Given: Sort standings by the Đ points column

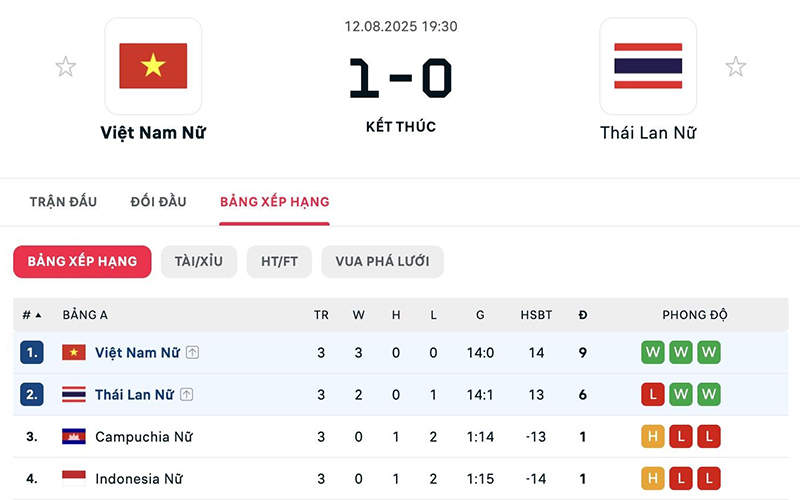Looking at the screenshot, I should pyautogui.click(x=583, y=315).
